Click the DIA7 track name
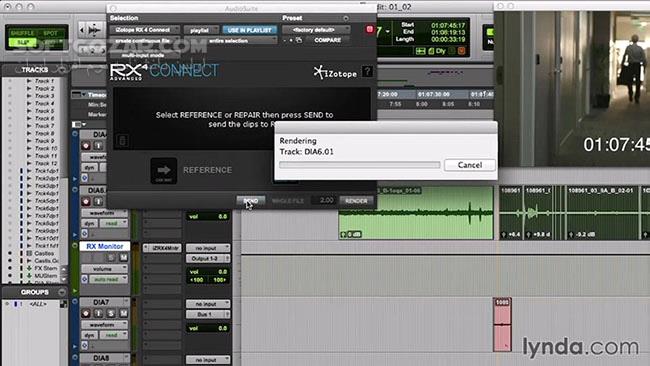The height and width of the screenshot is (366, 650). click(x=102, y=302)
